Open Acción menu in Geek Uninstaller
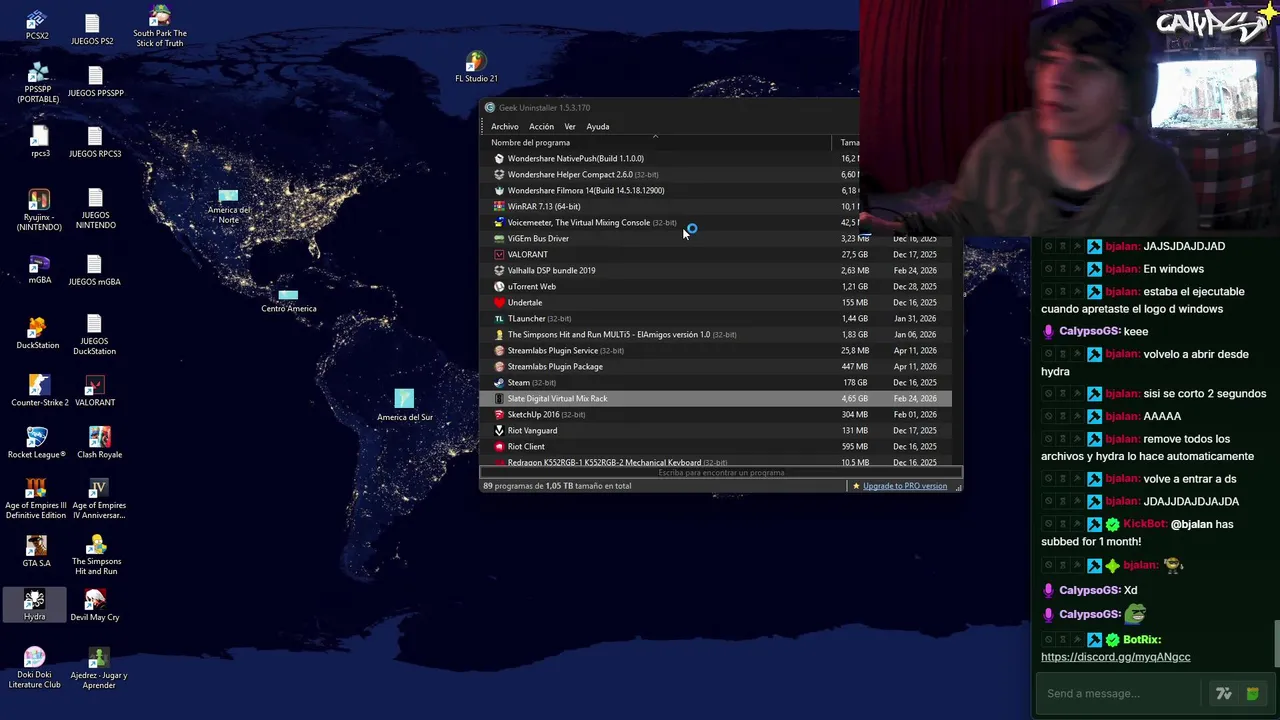Viewport: 1280px width, 720px height. pos(541,126)
